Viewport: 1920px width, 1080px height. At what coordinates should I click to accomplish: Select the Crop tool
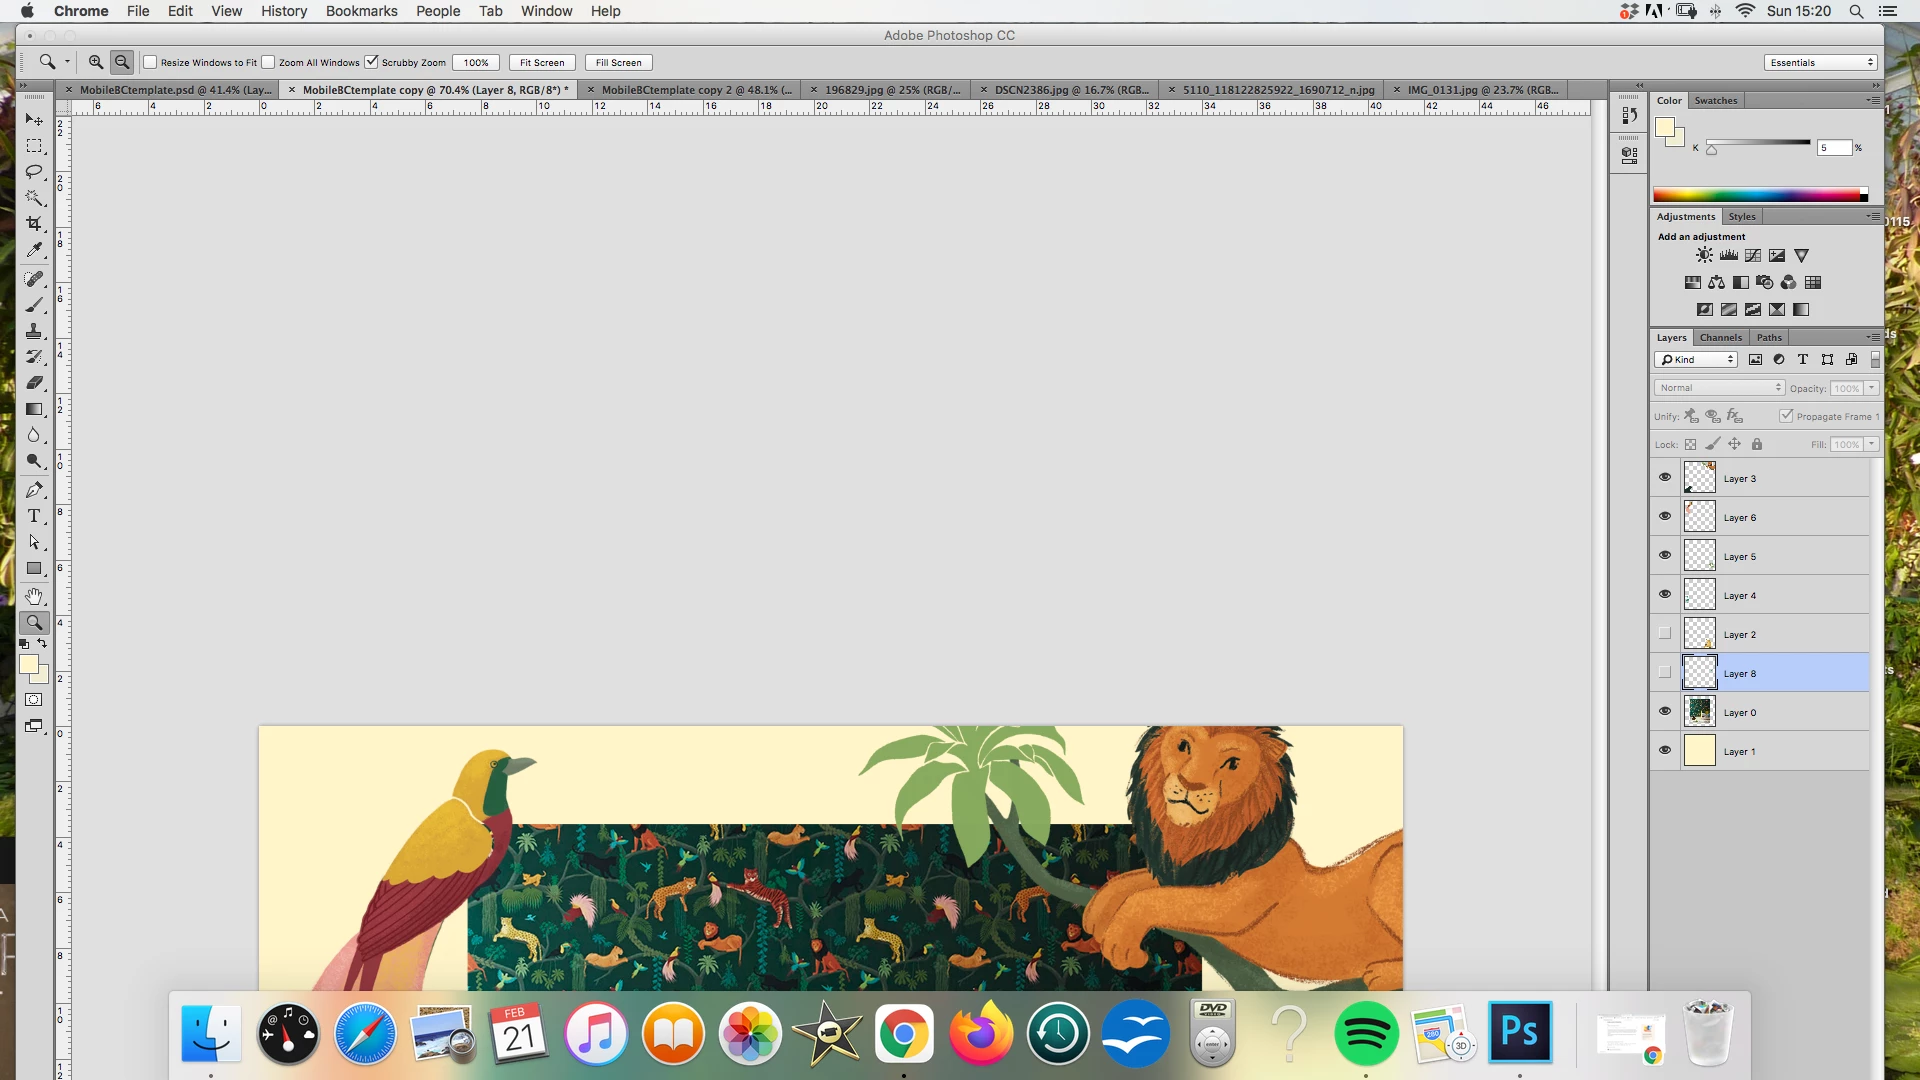click(x=34, y=224)
